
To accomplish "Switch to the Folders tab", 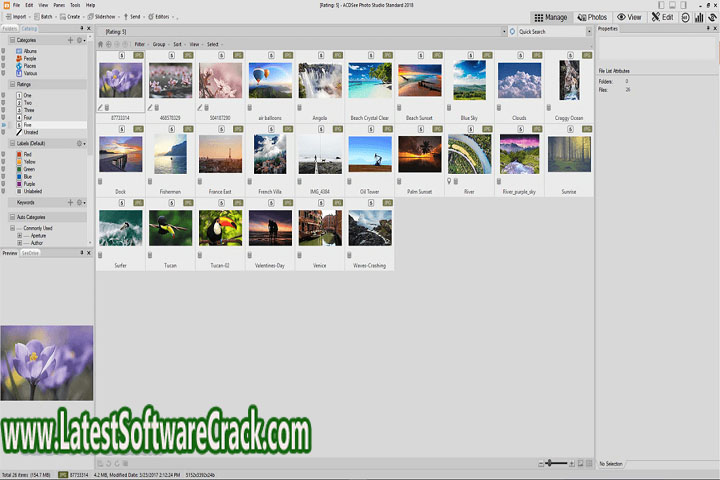I will 8,30.
